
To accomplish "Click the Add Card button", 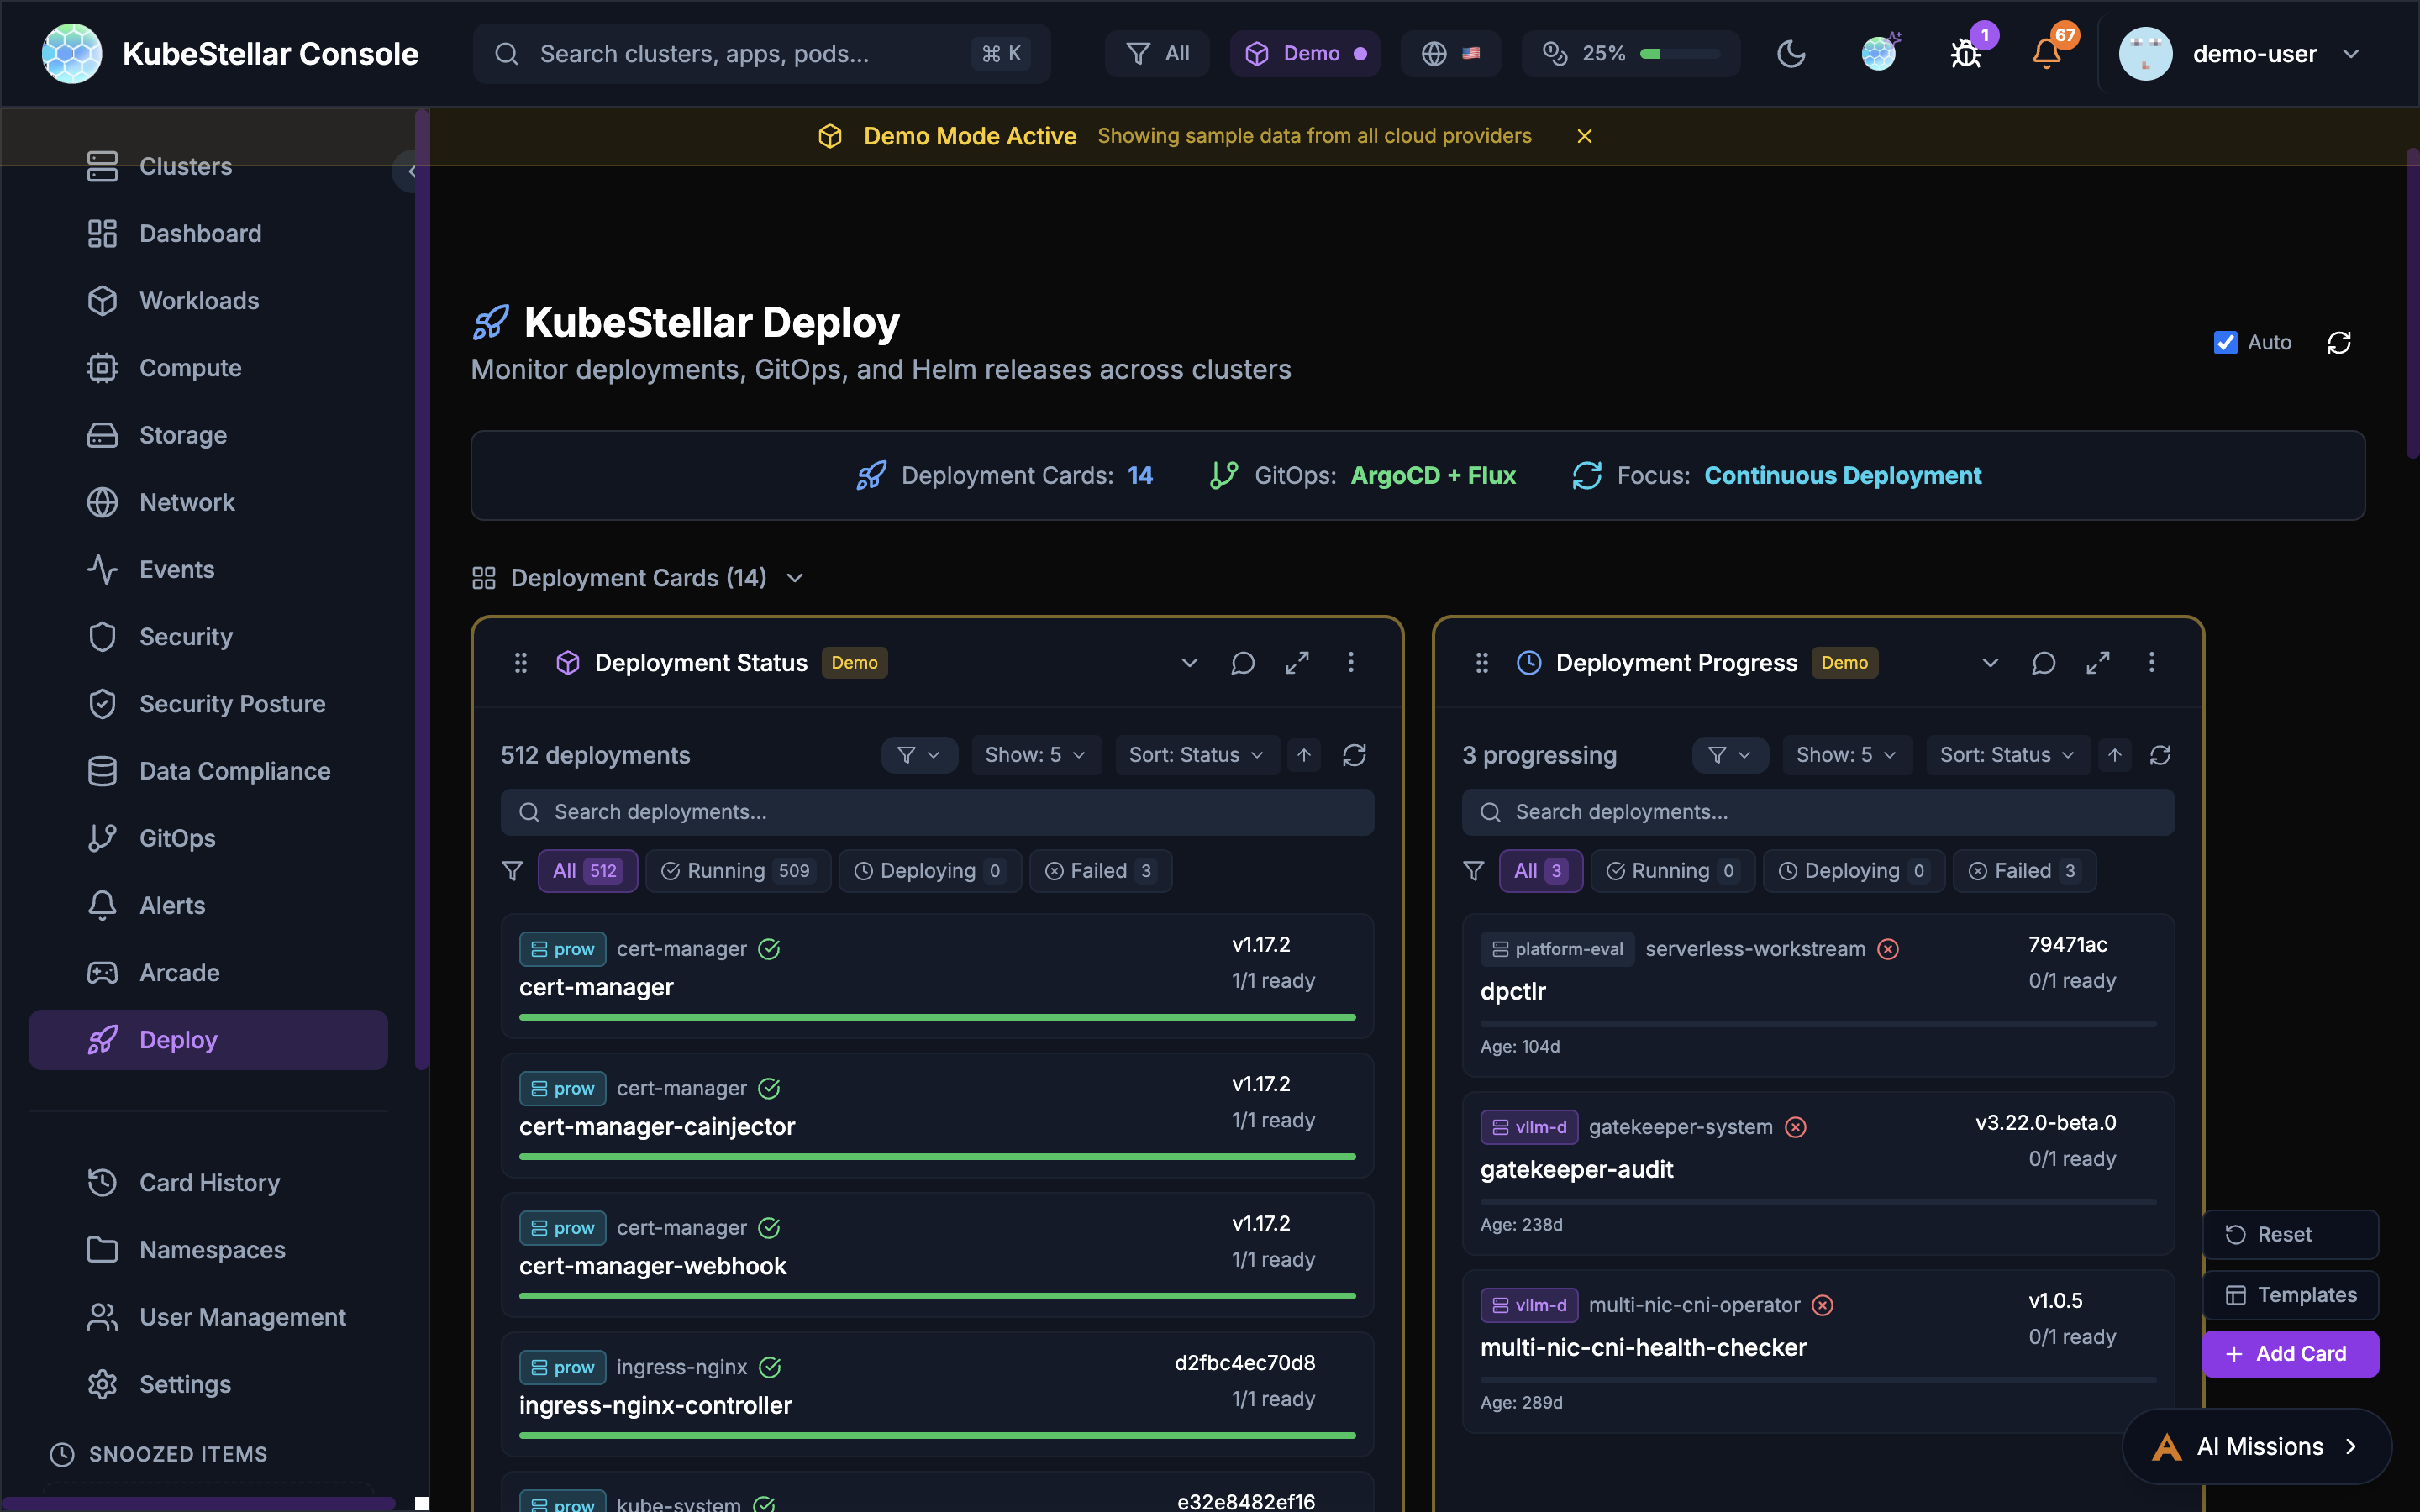I will click(2290, 1353).
